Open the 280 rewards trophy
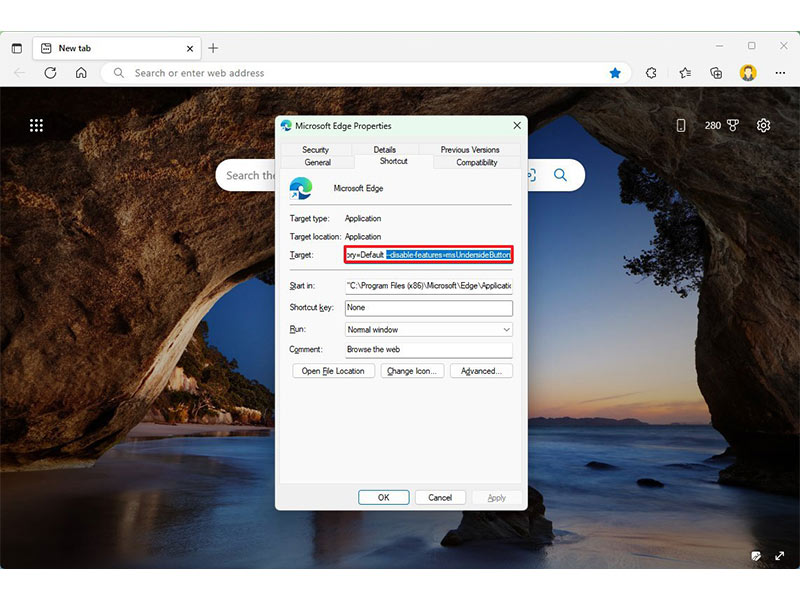Screen dimensions: 800x600 (722, 126)
